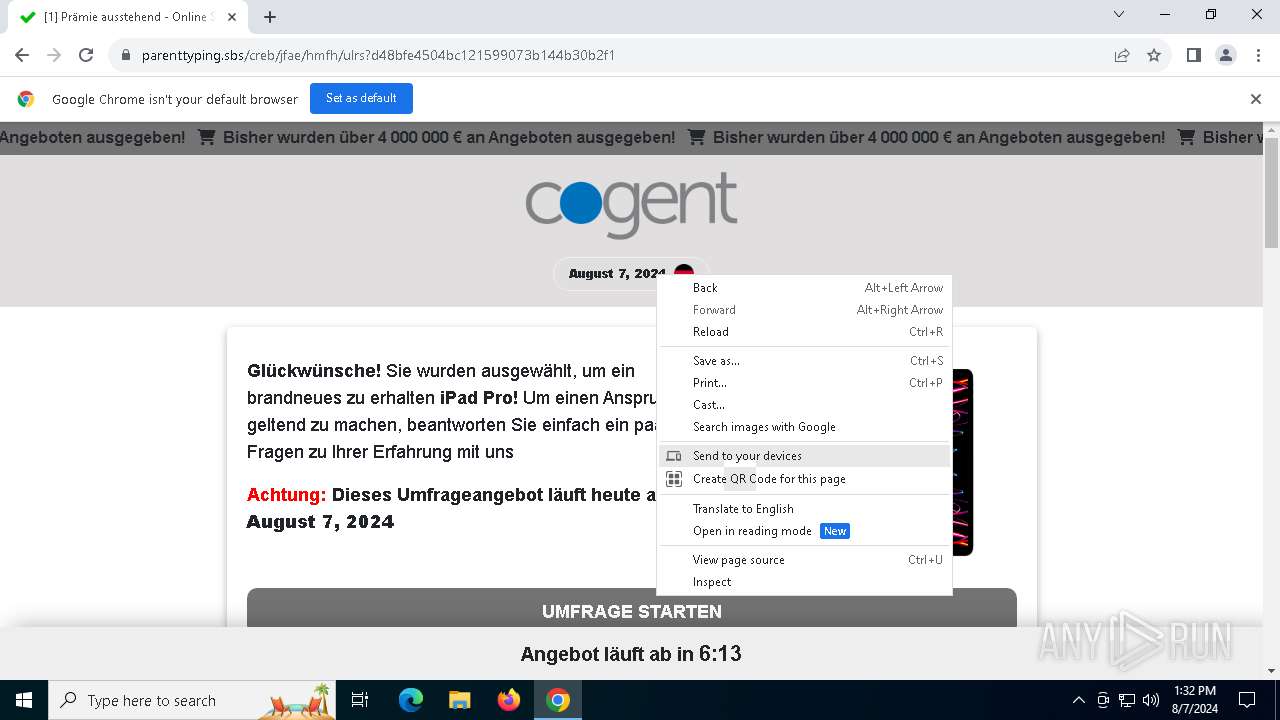Click the taskbar search box
The image size is (1280, 720).
coord(192,700)
